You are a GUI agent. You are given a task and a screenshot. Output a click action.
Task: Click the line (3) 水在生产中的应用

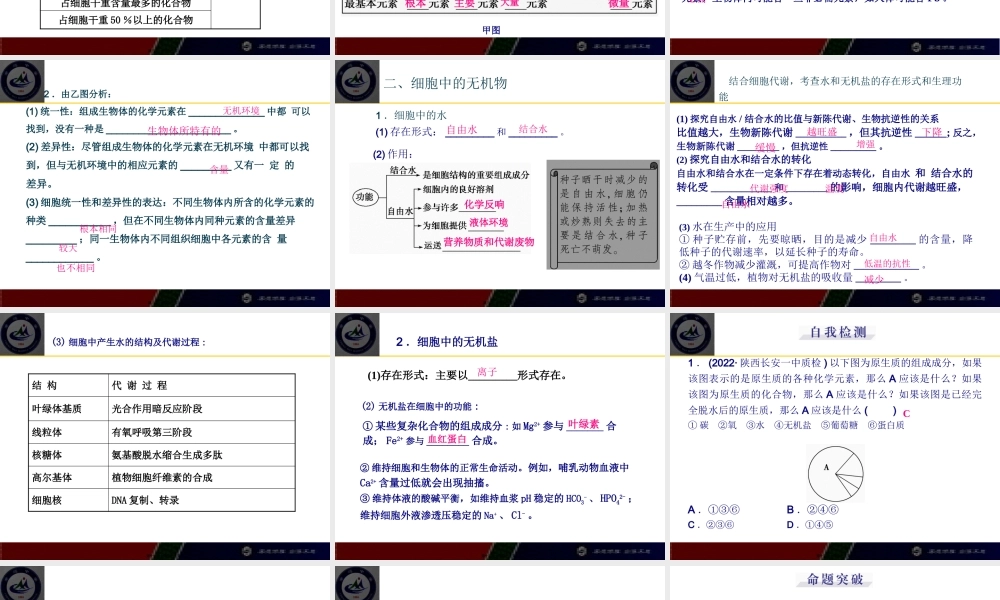click(x=728, y=226)
